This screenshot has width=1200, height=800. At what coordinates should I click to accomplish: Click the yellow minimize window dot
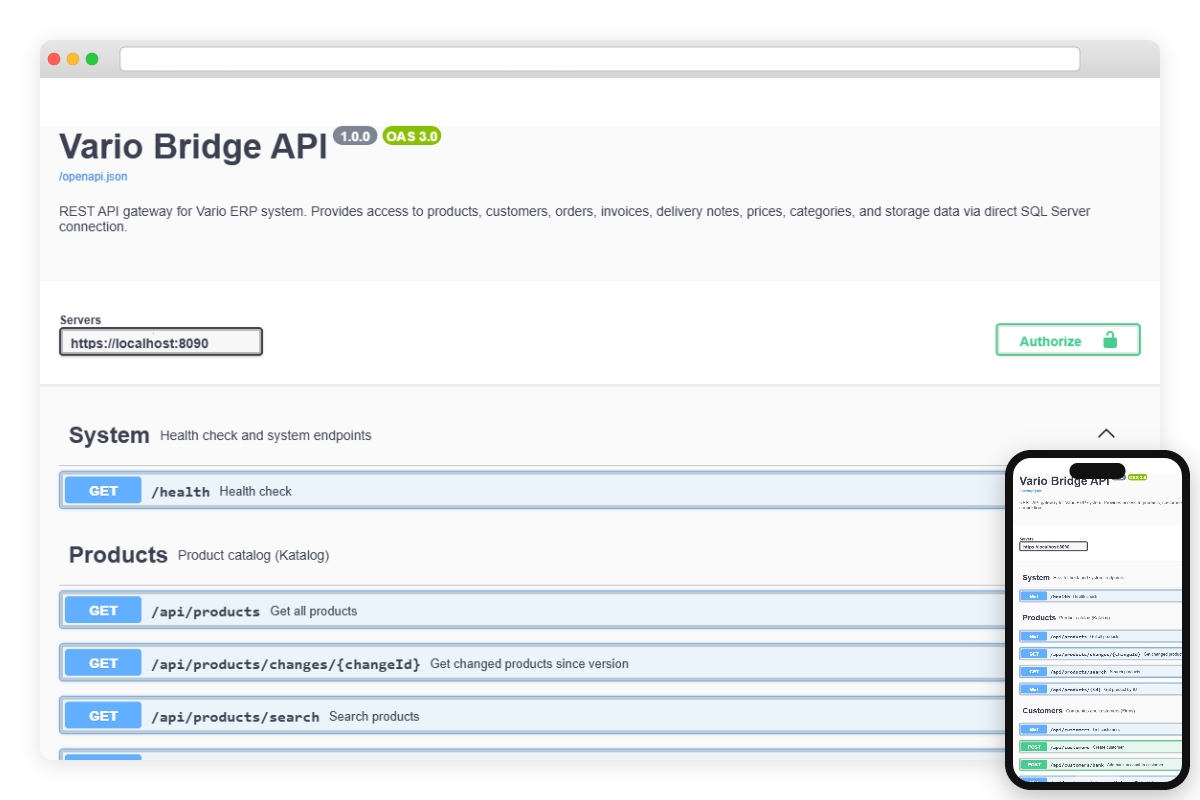pyautogui.click(x=73, y=59)
